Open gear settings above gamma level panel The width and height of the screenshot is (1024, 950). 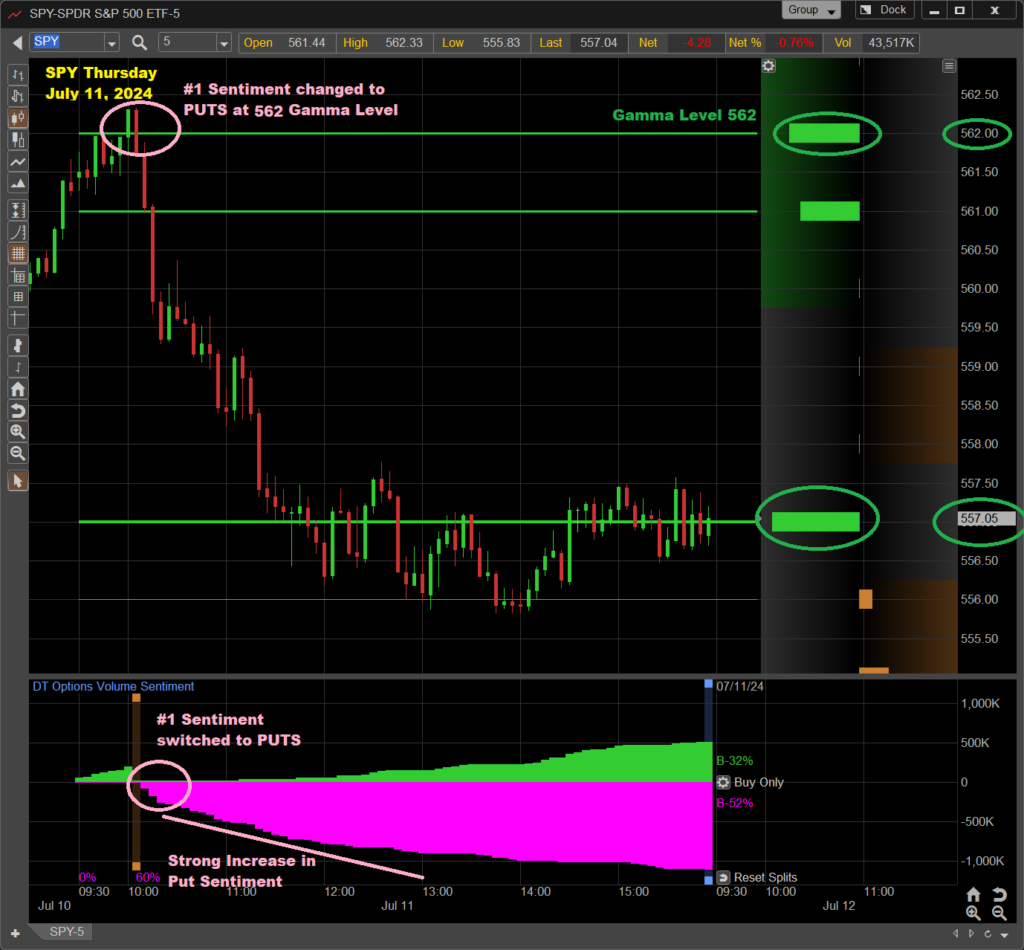click(768, 66)
